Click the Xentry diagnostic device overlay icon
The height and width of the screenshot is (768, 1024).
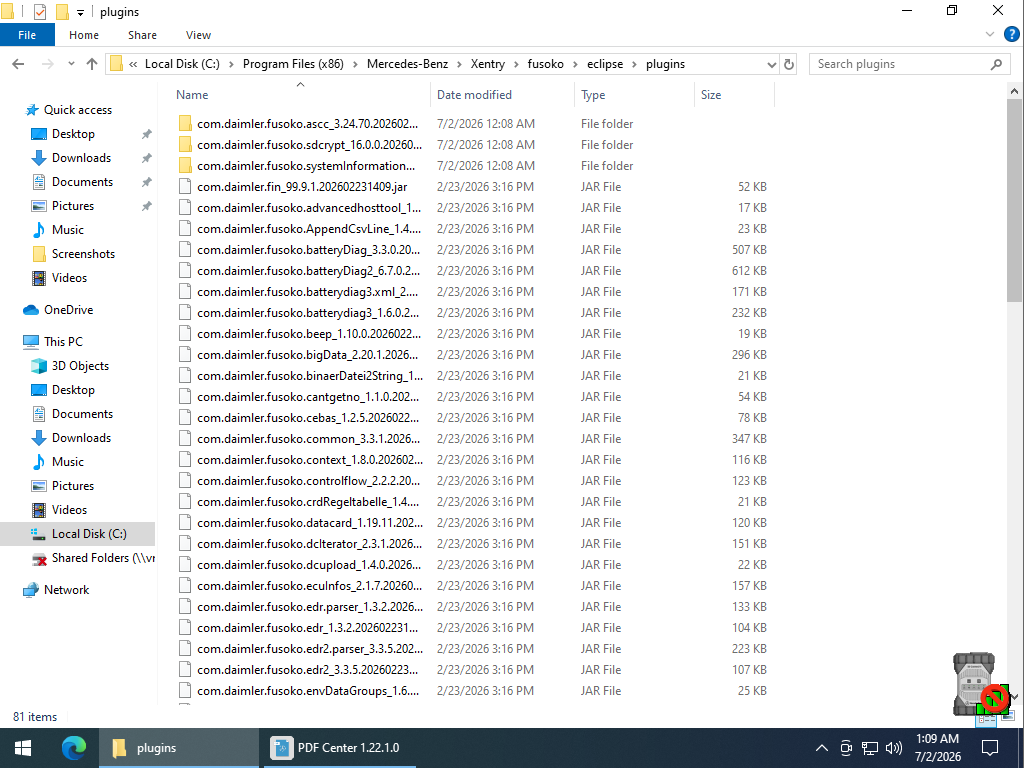(x=980, y=684)
